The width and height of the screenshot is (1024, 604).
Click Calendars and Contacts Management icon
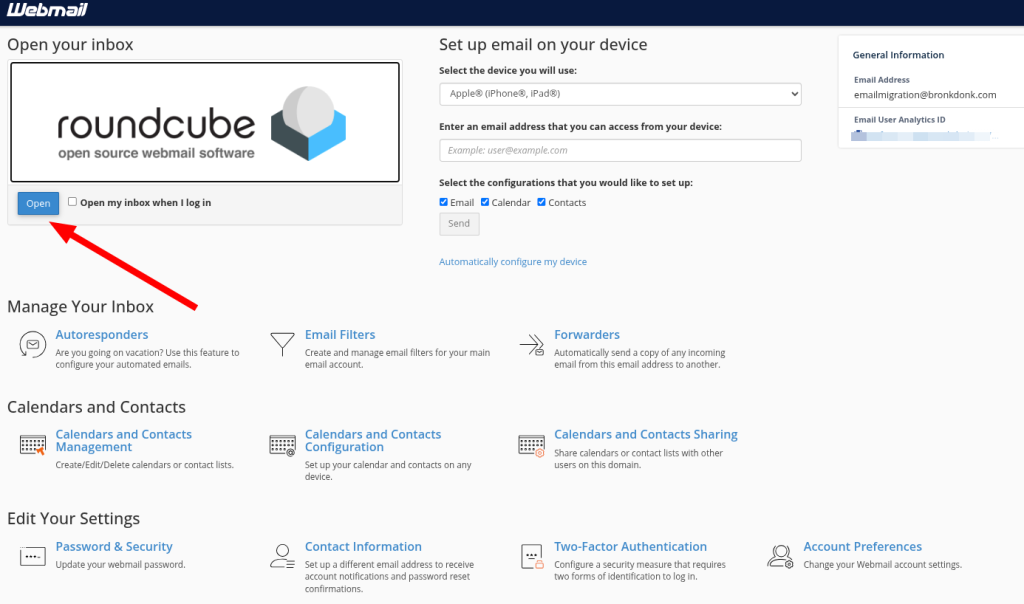[x=33, y=445]
